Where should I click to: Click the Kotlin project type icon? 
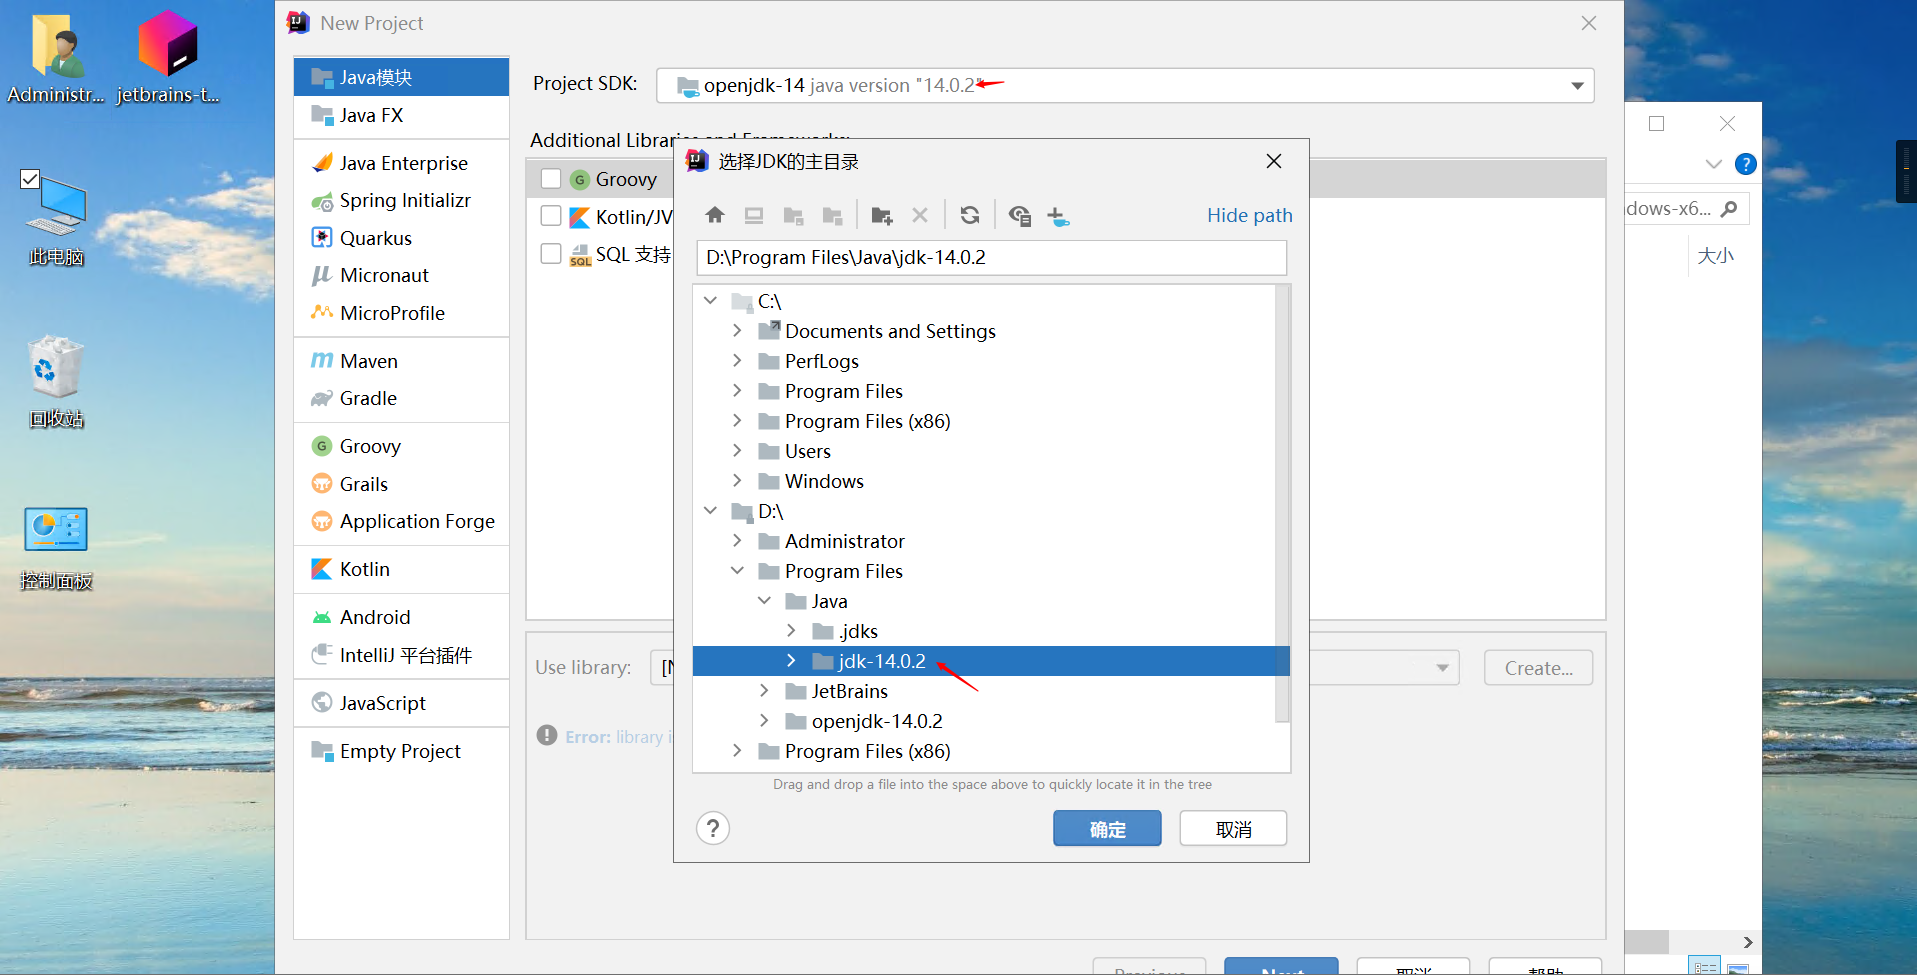click(x=321, y=569)
